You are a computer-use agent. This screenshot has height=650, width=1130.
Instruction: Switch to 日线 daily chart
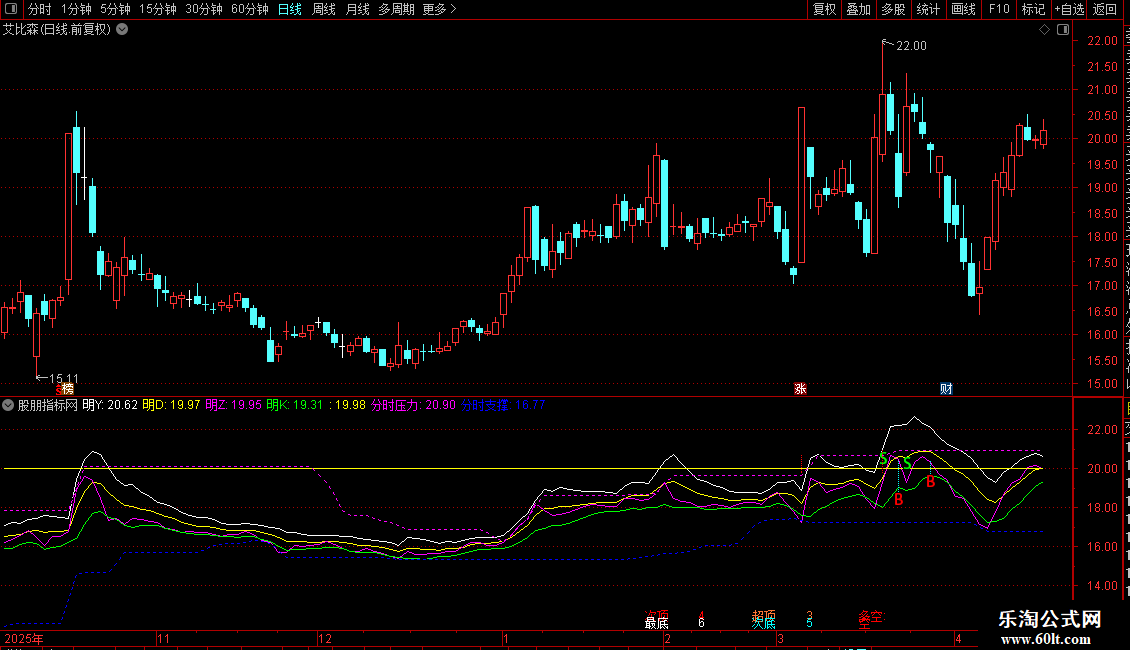point(290,9)
